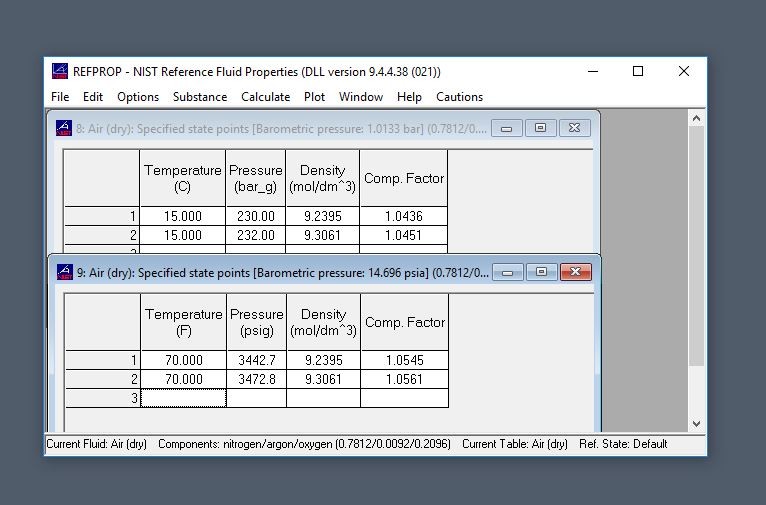Select the 1.0561 compressibility factor cell
Image resolution: width=766 pixels, height=505 pixels.
coord(404,379)
